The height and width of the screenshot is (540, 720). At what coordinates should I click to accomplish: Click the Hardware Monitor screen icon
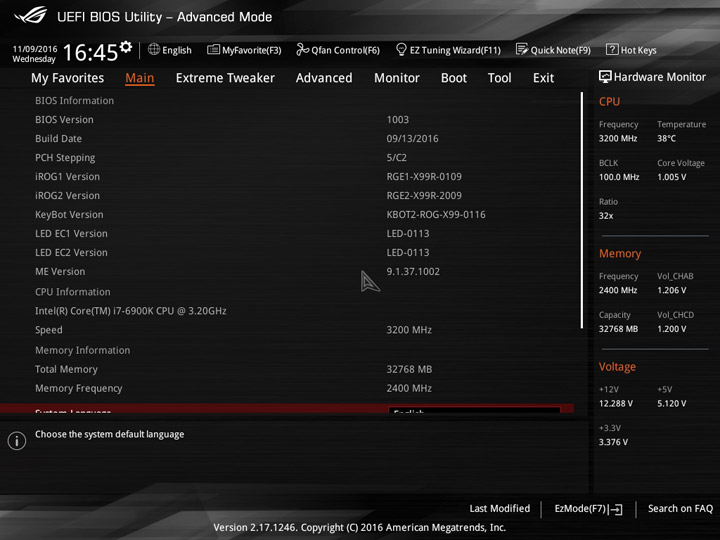click(x=605, y=77)
